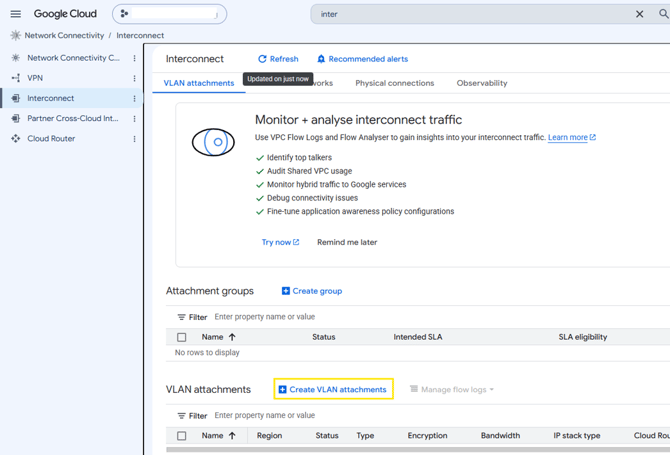The height and width of the screenshot is (455, 670).
Task: Open the hamburger navigation menu
Action: pos(16,14)
